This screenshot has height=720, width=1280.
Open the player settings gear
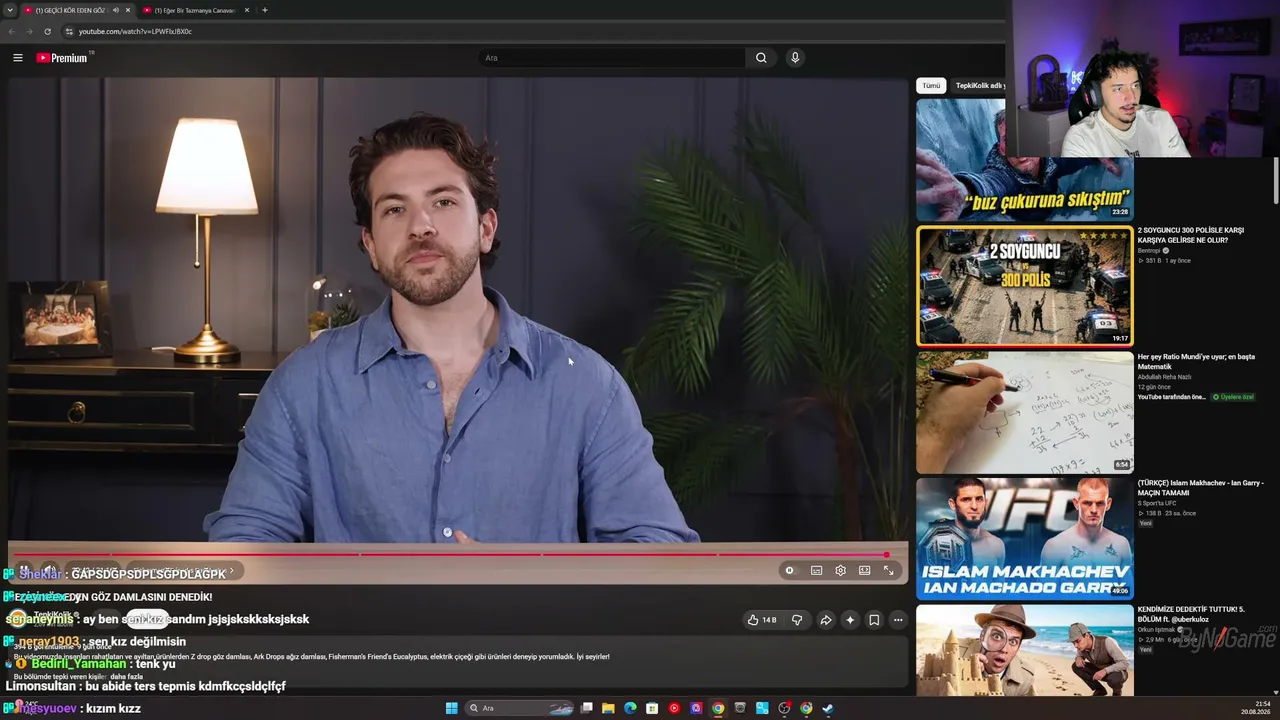pyautogui.click(x=840, y=570)
